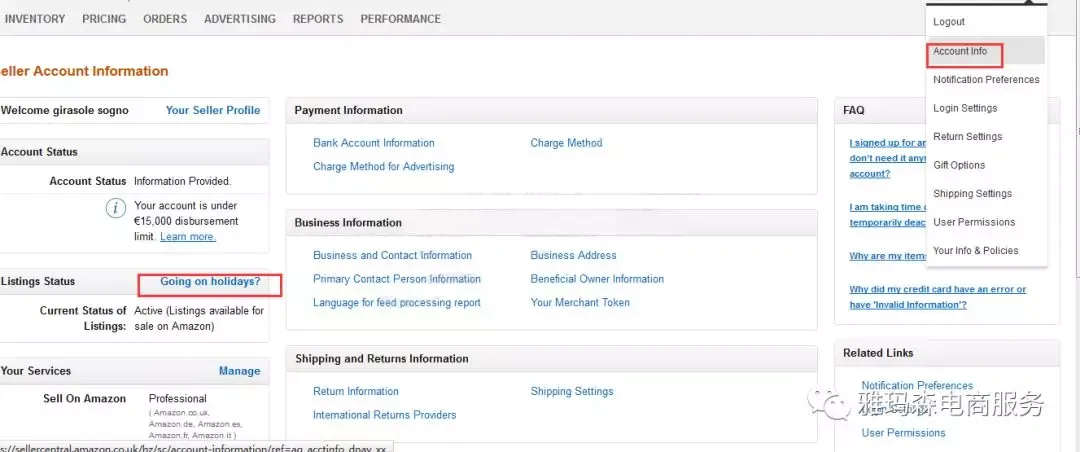Choose Shipping Settings in dropdown menu
The width and height of the screenshot is (1080, 452).
tap(973, 194)
